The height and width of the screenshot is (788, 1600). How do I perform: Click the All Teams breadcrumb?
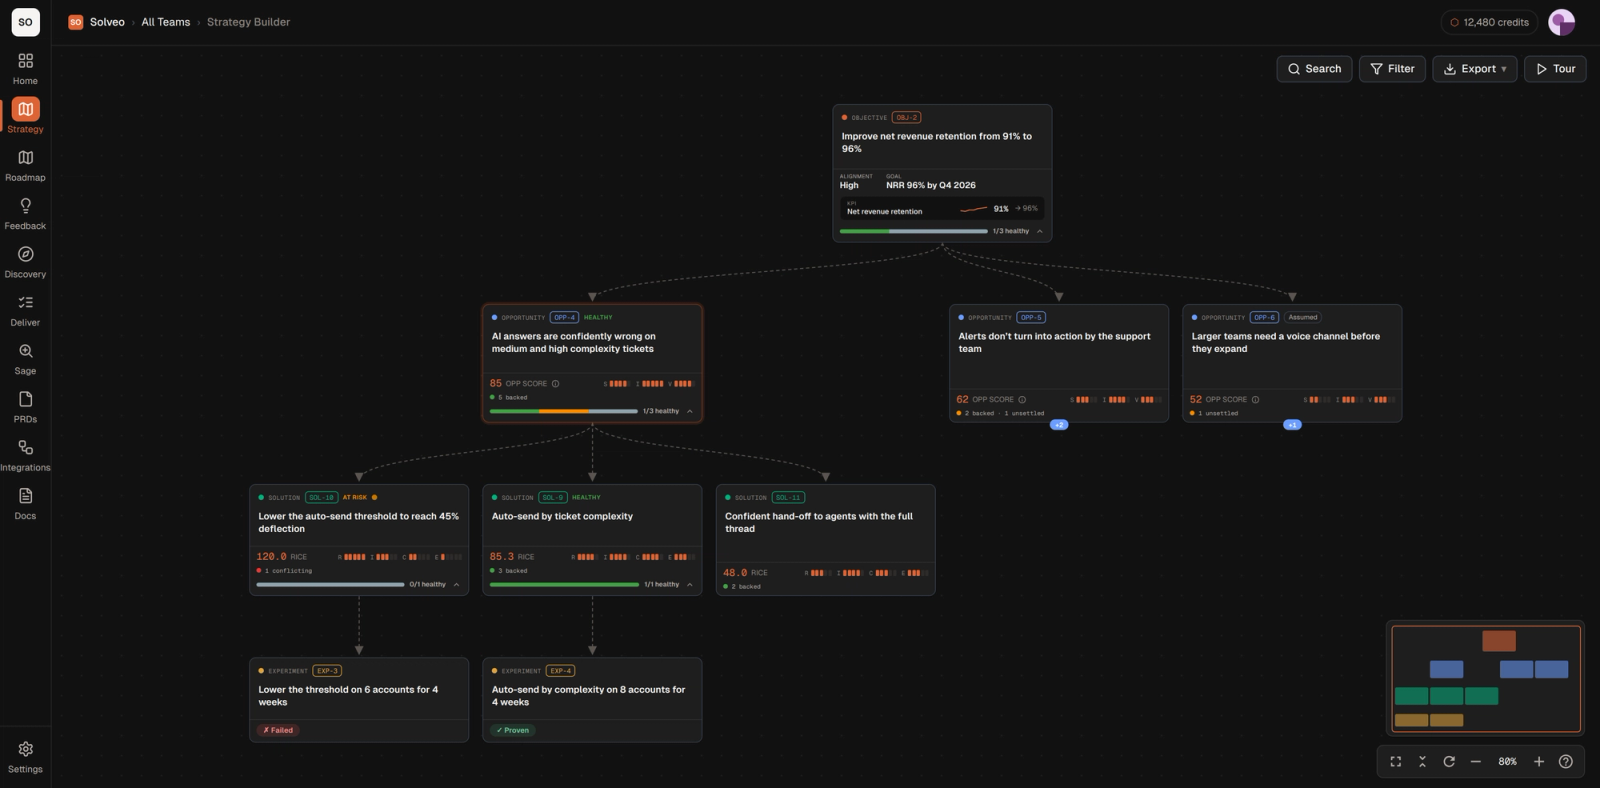(x=165, y=22)
